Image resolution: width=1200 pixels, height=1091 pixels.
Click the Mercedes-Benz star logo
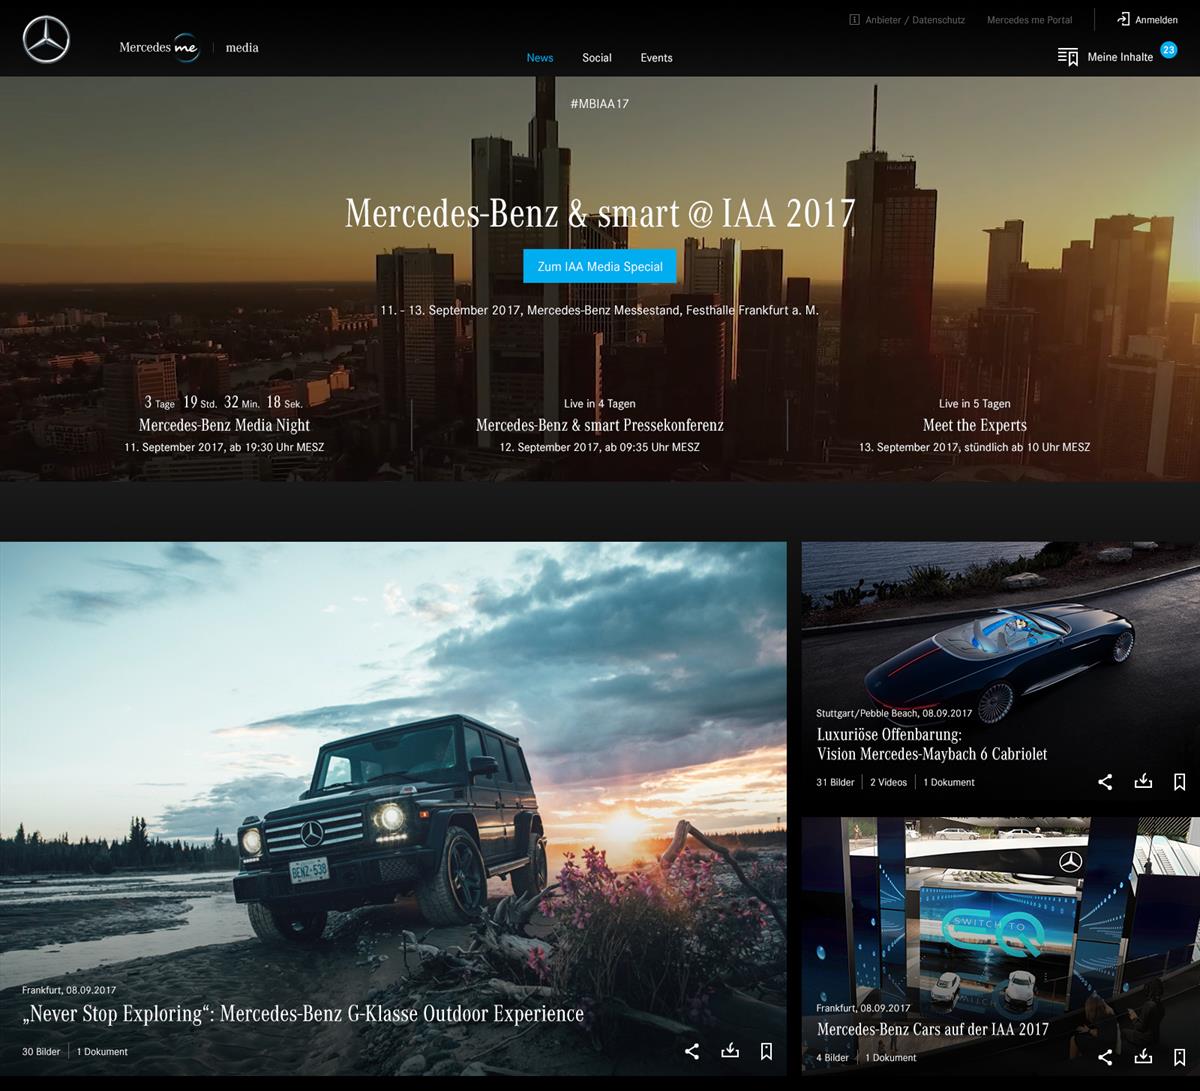click(x=46, y=41)
